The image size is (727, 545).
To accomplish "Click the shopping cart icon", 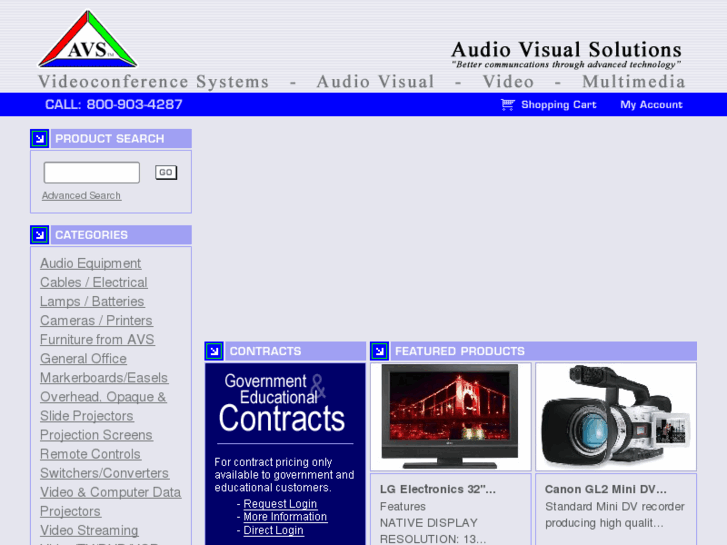I will (508, 104).
